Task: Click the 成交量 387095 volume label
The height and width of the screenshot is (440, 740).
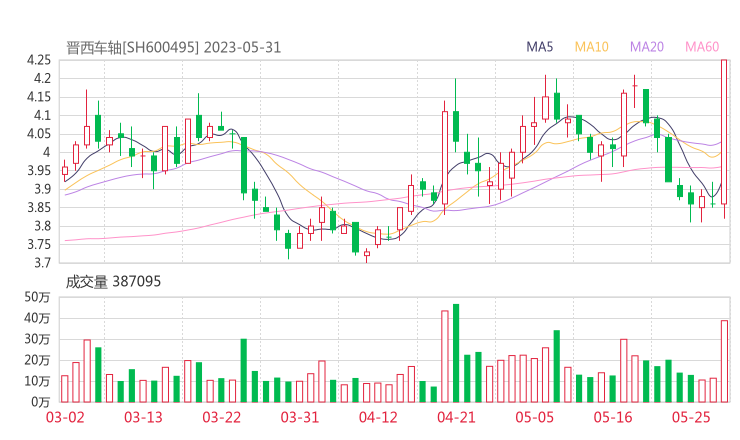Action: pos(113,282)
